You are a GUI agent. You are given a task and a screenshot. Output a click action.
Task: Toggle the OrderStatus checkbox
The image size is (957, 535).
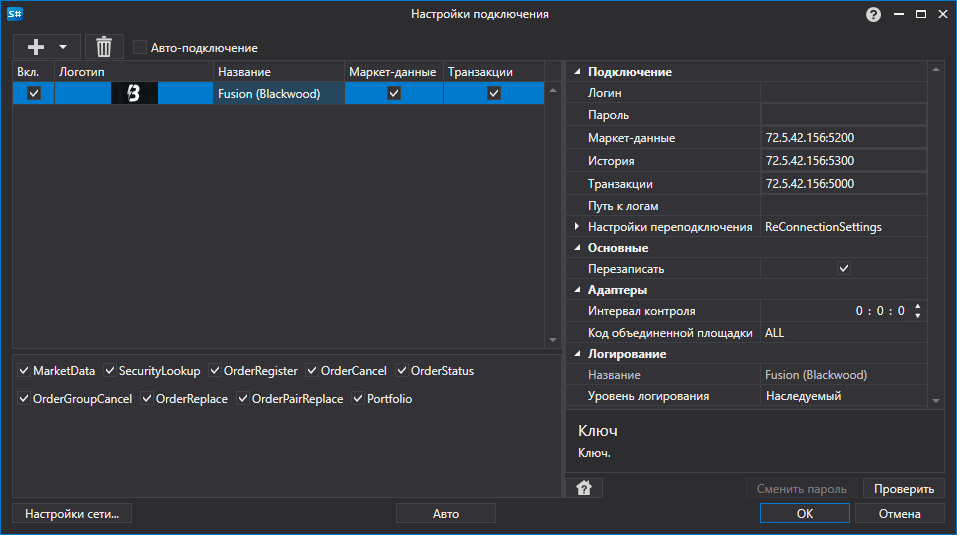coord(402,370)
